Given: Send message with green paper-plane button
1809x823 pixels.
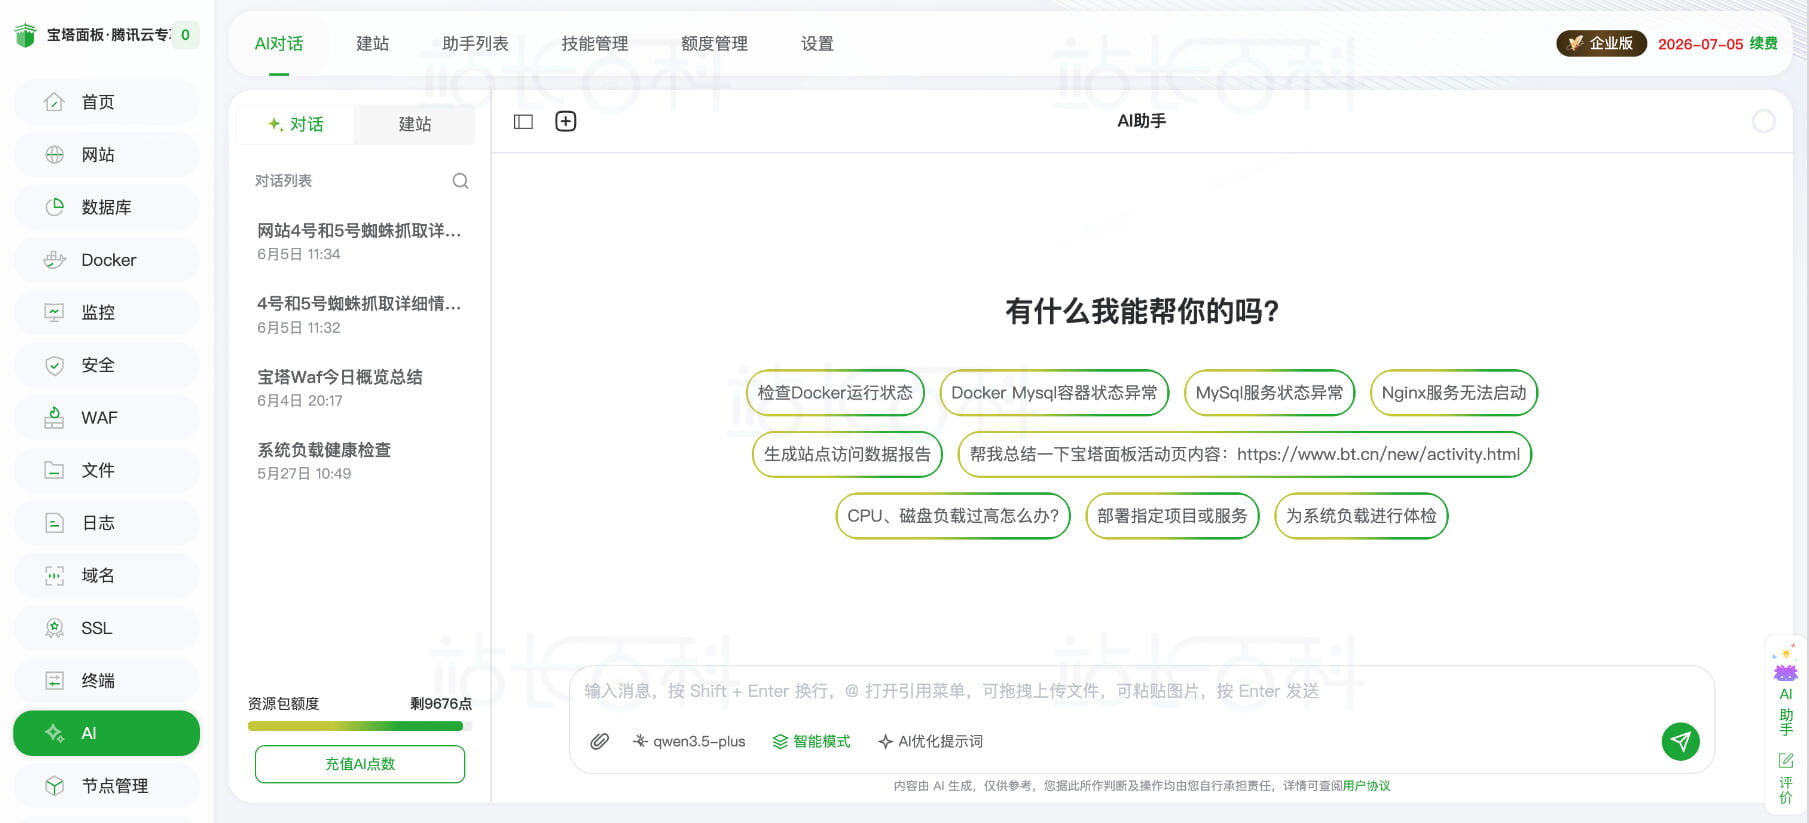Looking at the screenshot, I should (x=1681, y=741).
